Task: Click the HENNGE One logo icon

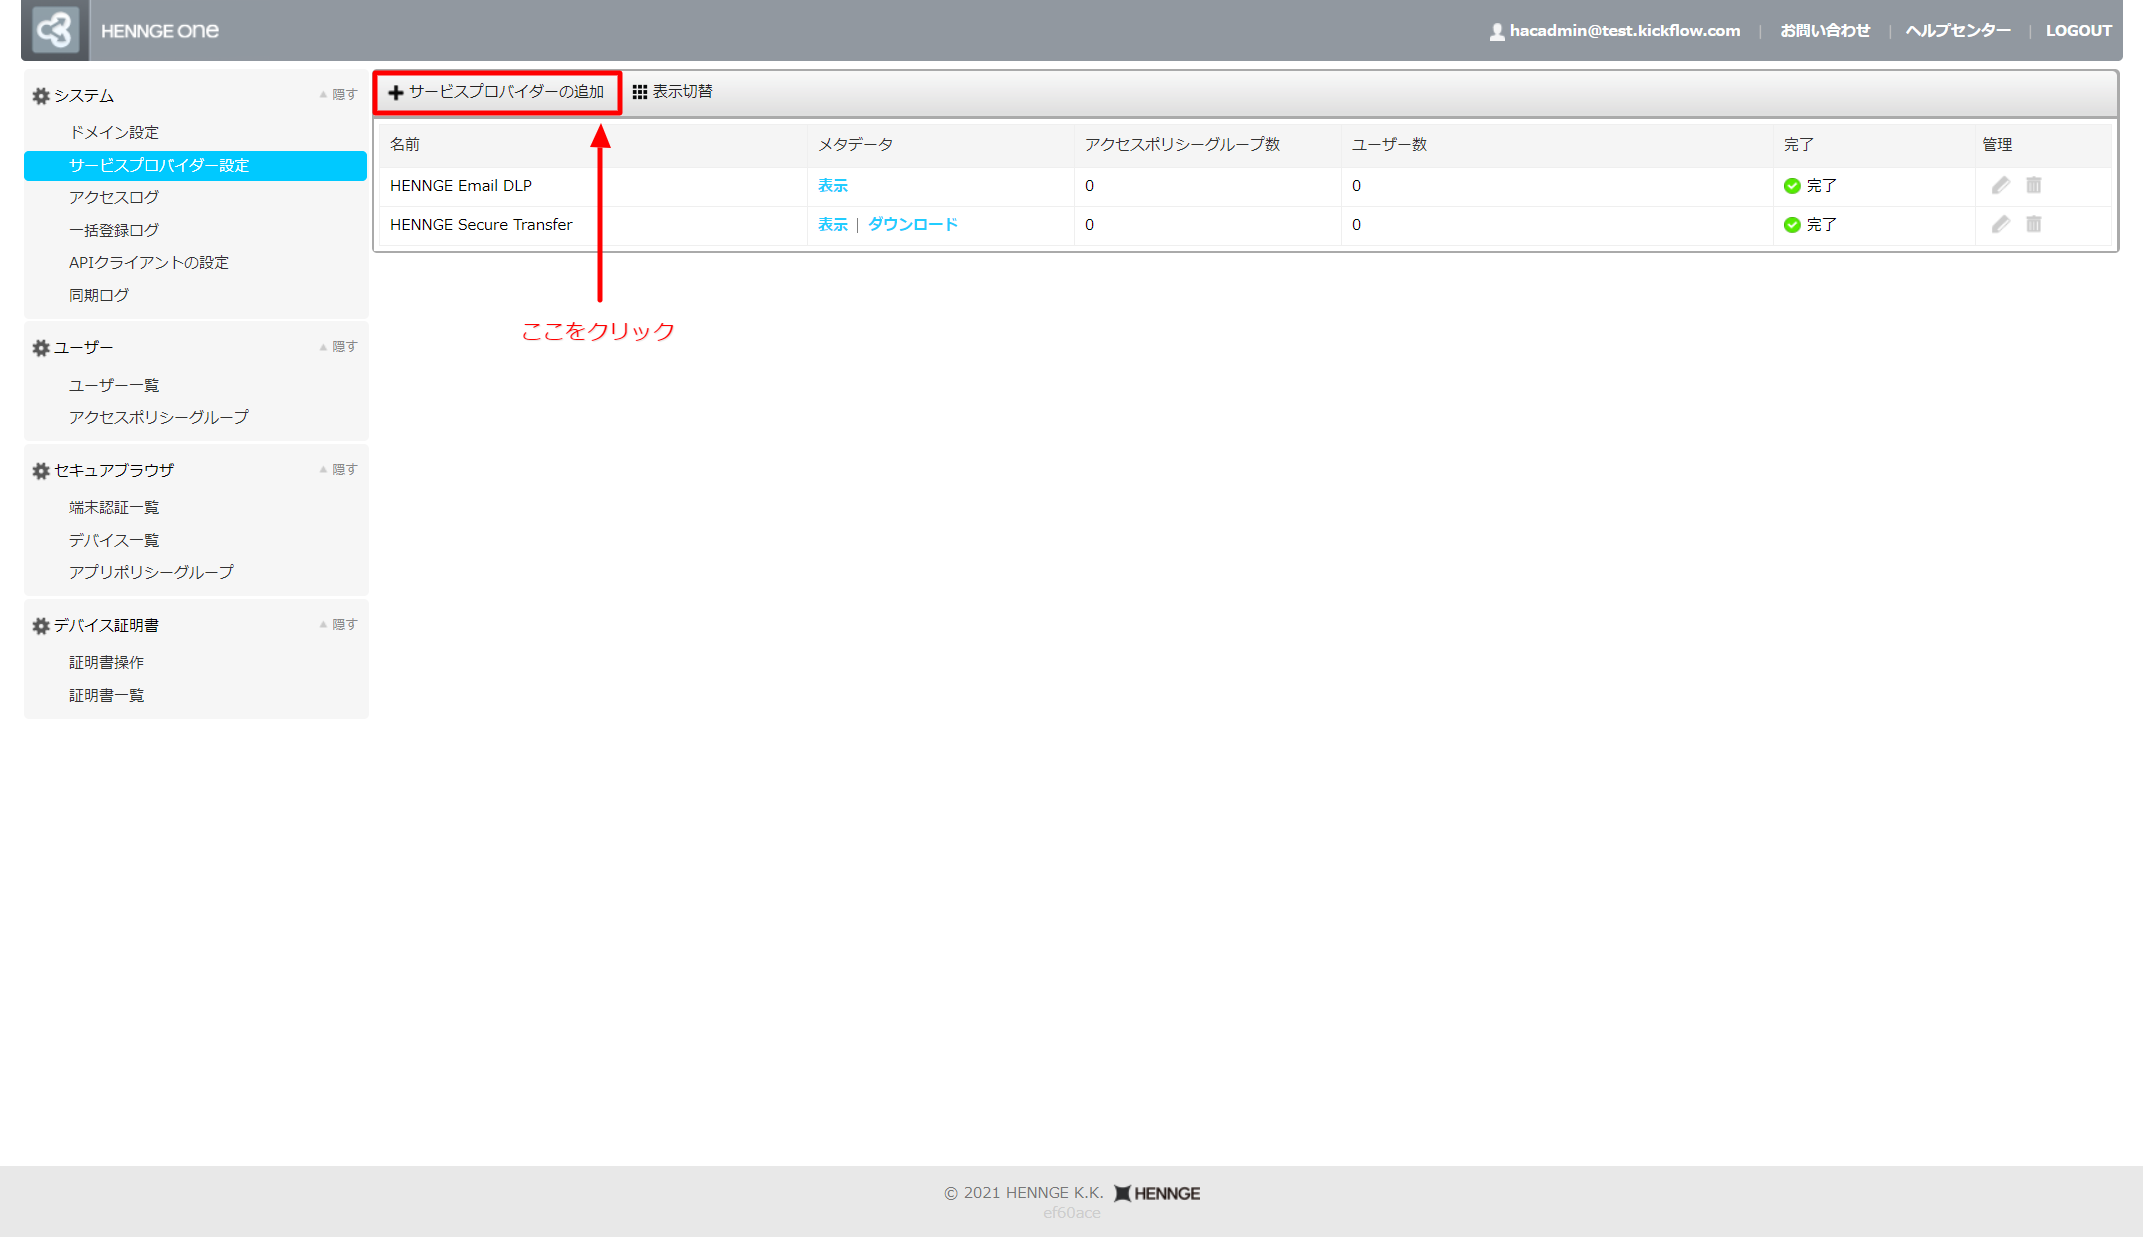Action: tap(55, 30)
